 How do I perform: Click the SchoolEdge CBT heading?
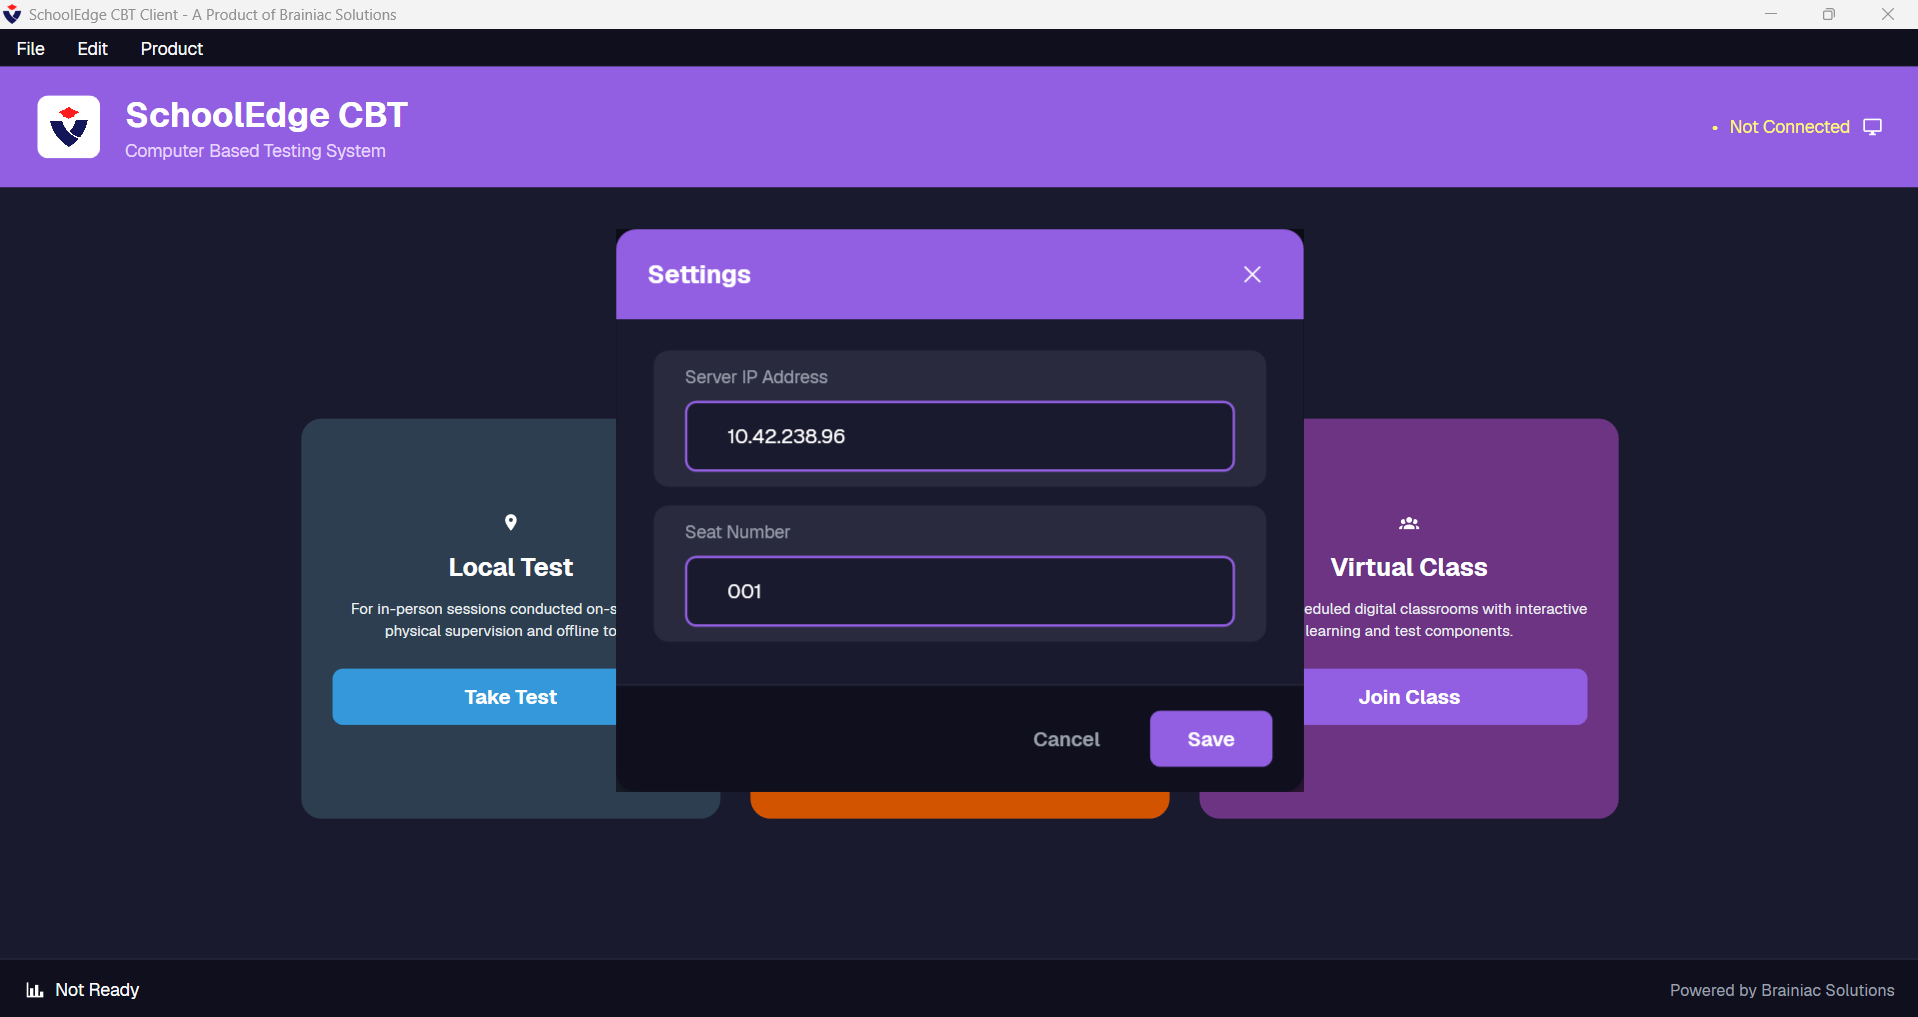[x=266, y=115]
